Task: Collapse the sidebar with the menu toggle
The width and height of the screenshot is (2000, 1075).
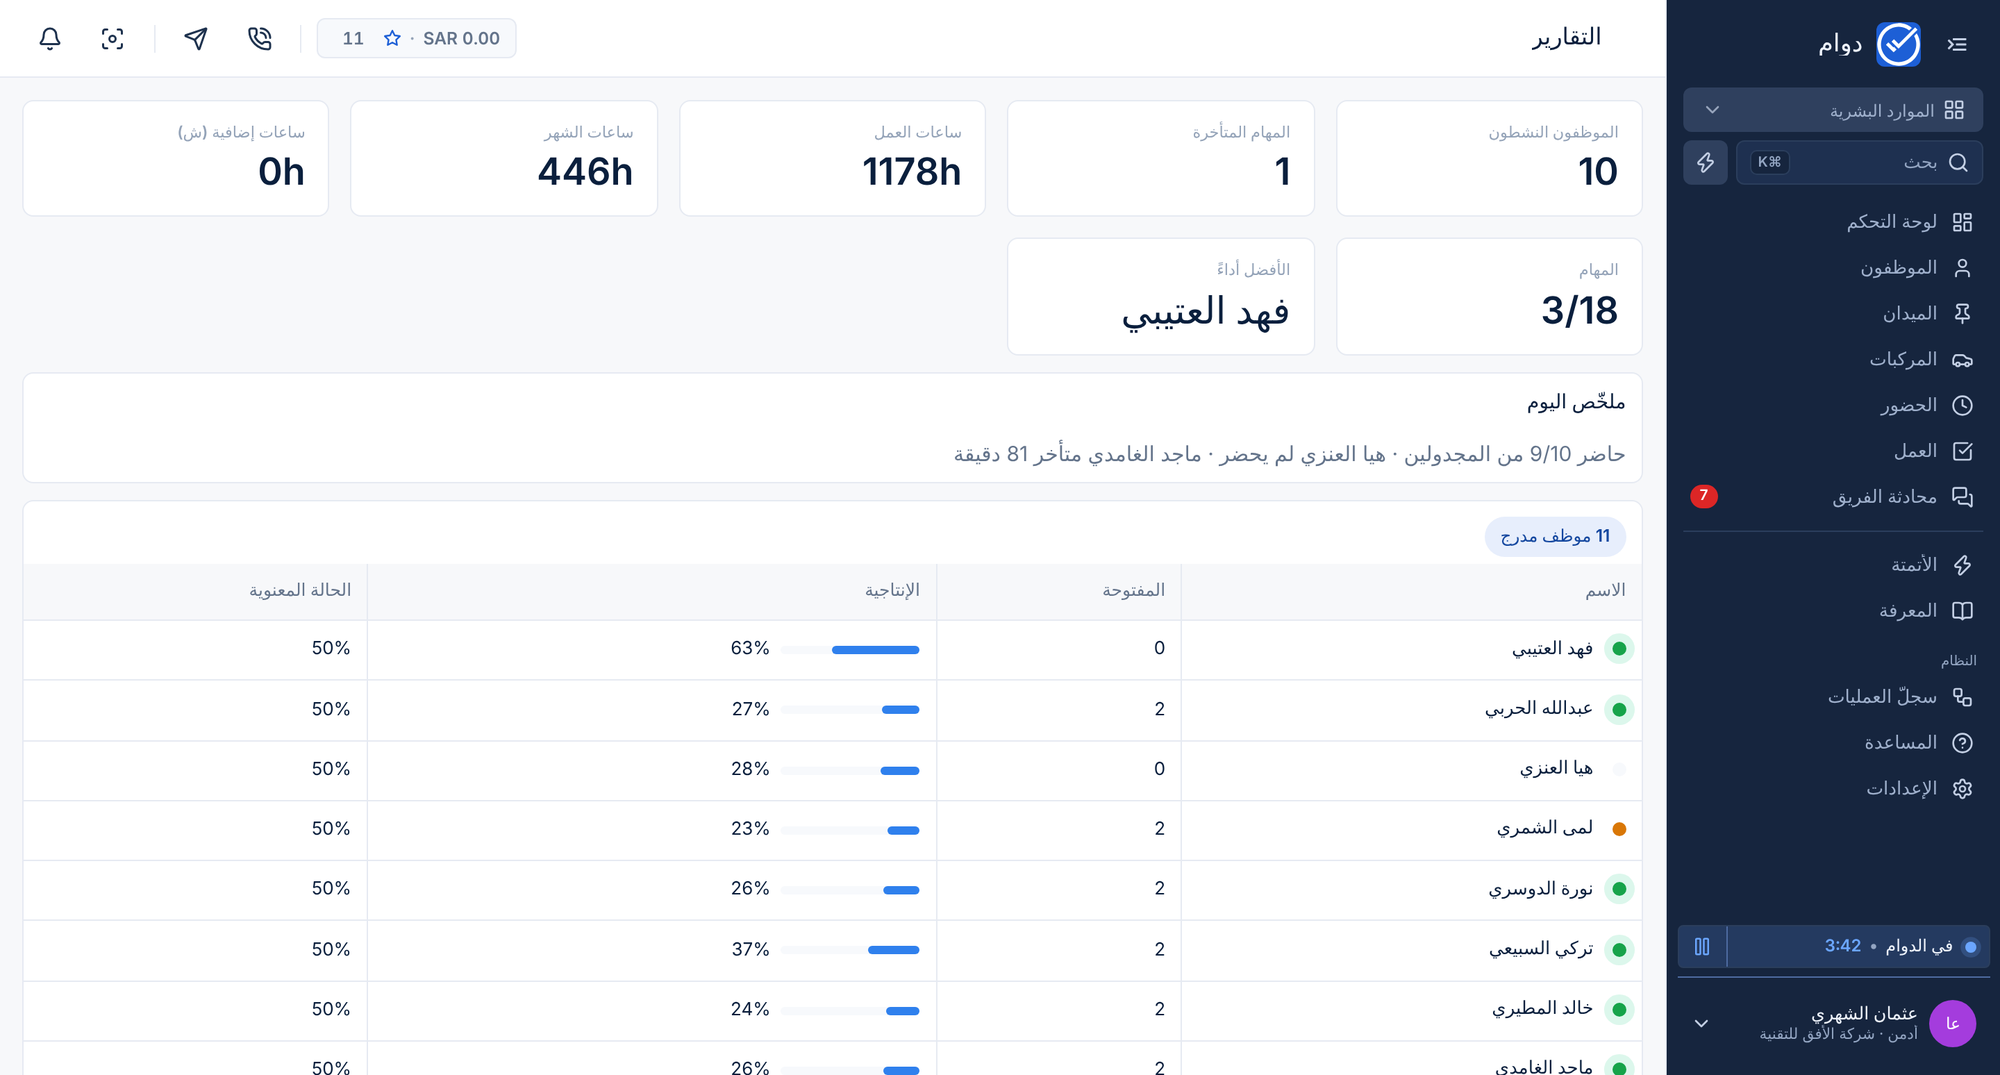Action: point(1957,44)
